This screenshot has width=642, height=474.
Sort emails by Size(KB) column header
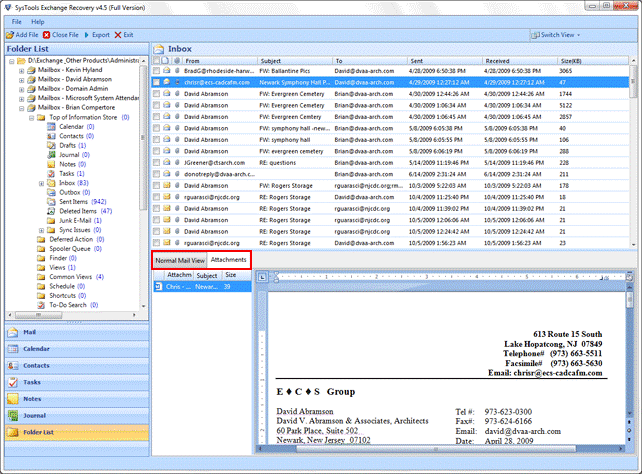coord(593,61)
